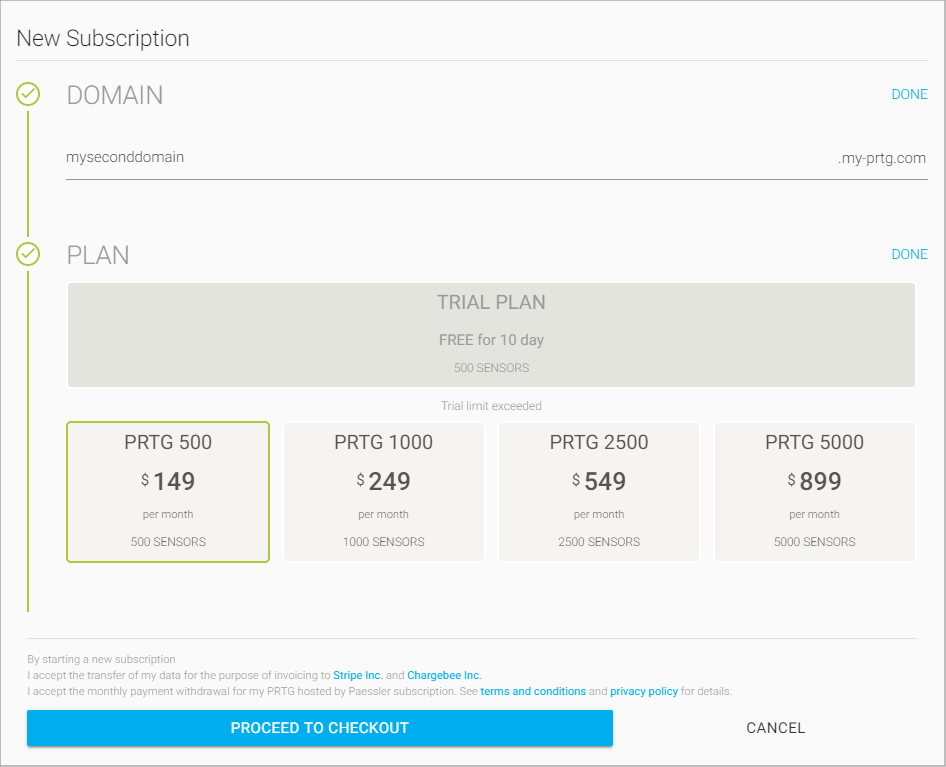The image size is (946, 767).
Task: Pick the PRTG 2500 plan card
Action: point(598,492)
